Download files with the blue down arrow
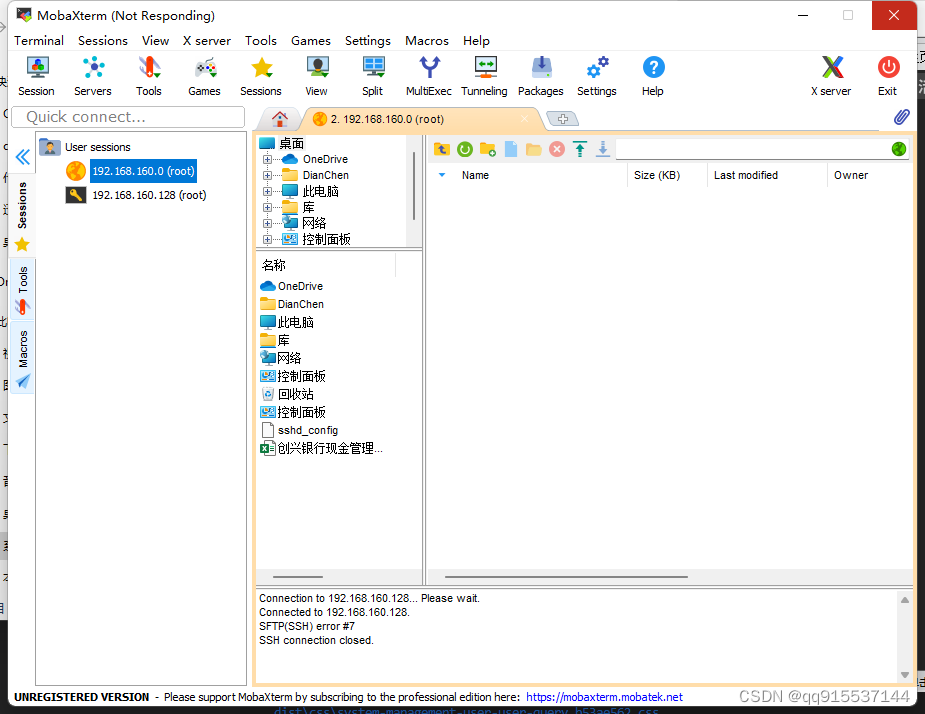The width and height of the screenshot is (925, 714). pyautogui.click(x=603, y=149)
